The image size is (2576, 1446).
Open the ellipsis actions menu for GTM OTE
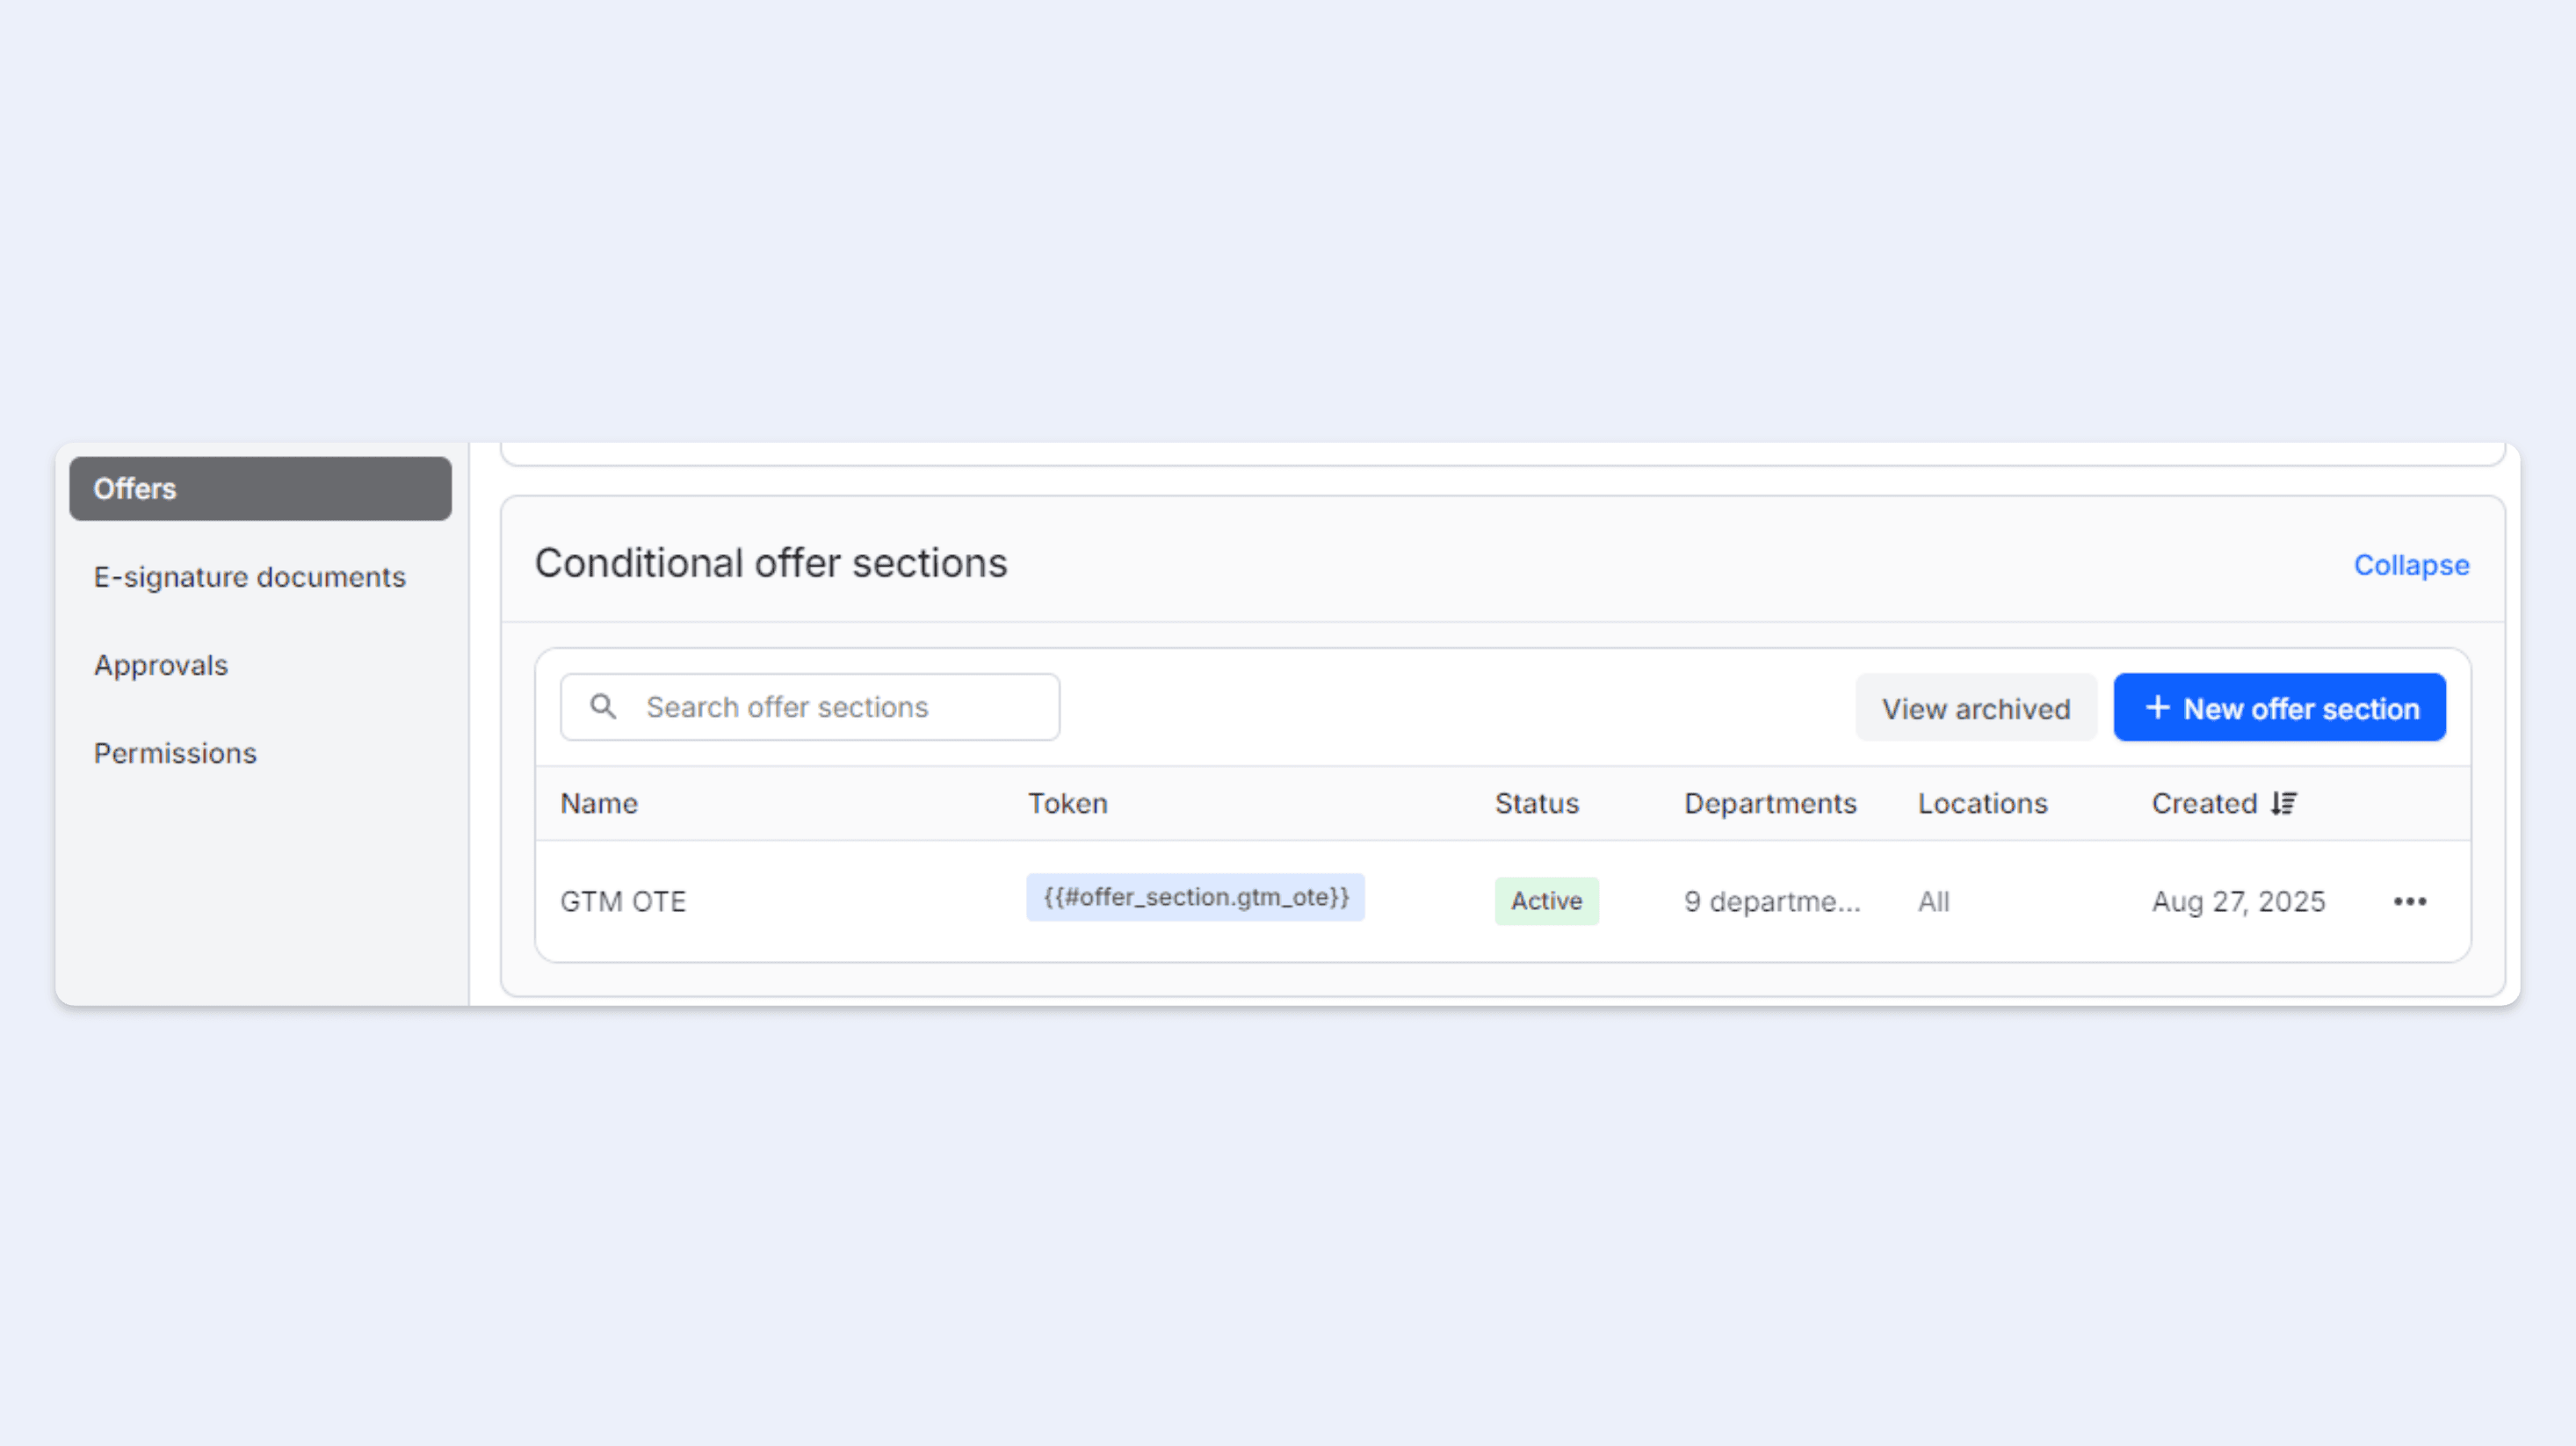click(x=2410, y=901)
